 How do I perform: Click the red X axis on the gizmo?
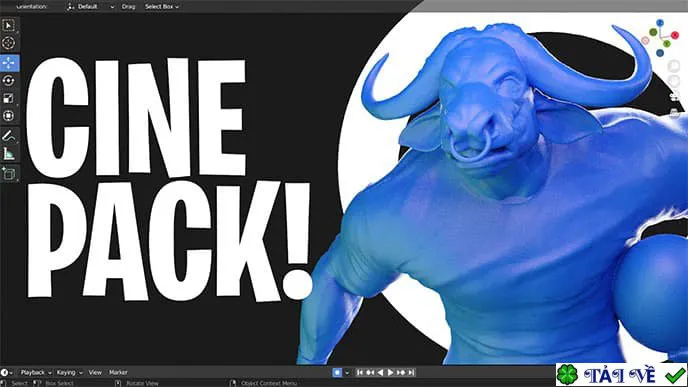click(675, 35)
